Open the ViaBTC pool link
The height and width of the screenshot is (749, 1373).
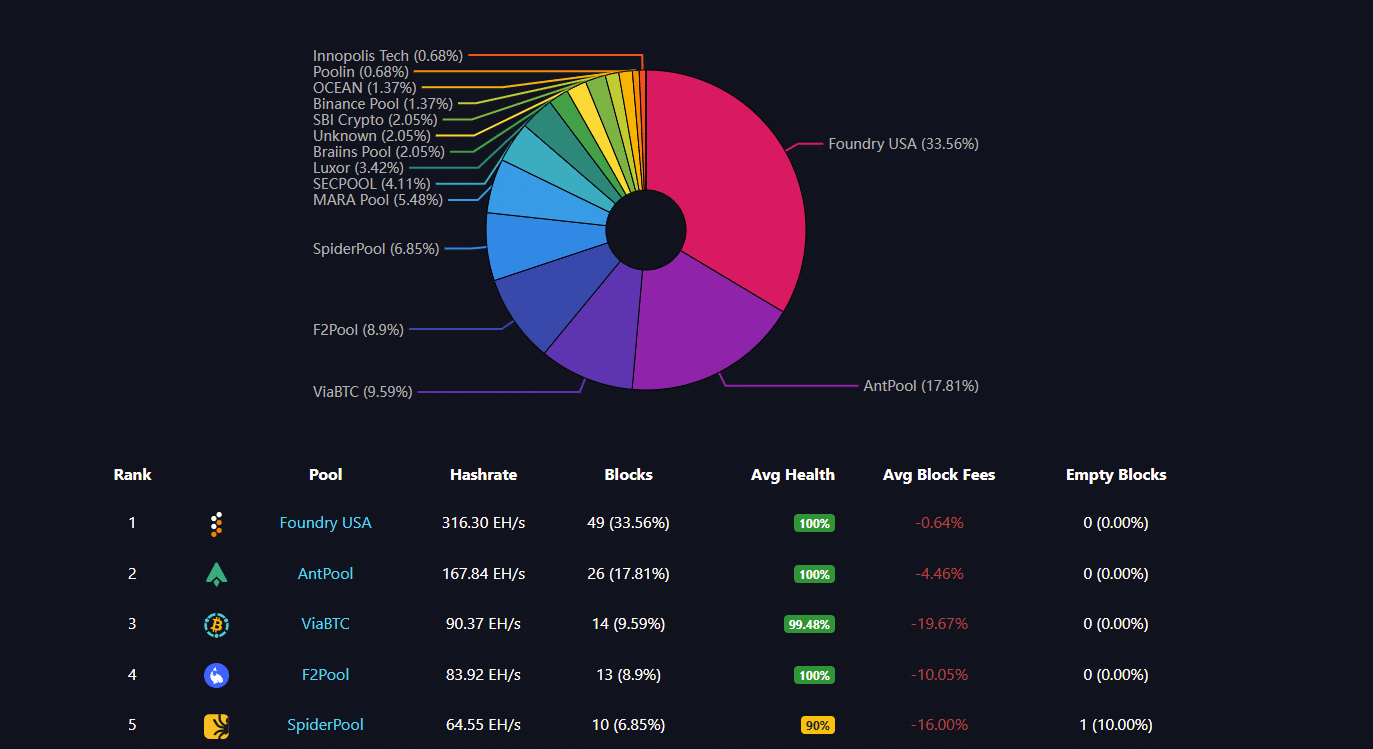point(325,624)
